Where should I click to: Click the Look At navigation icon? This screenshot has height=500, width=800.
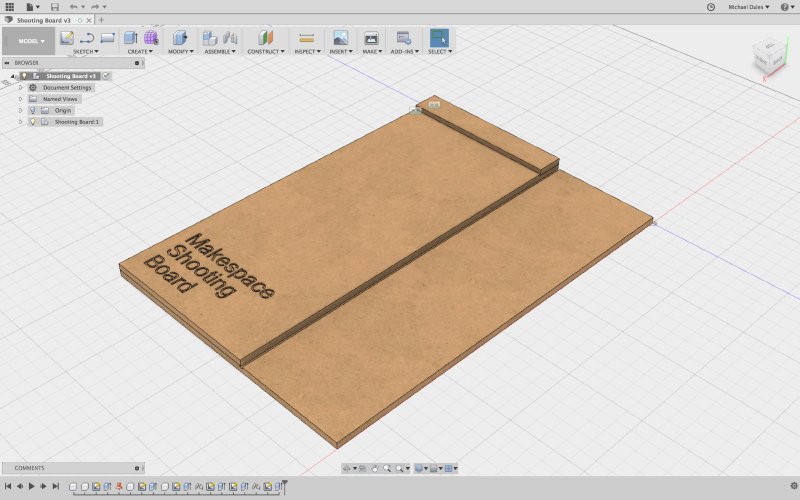tap(362, 468)
